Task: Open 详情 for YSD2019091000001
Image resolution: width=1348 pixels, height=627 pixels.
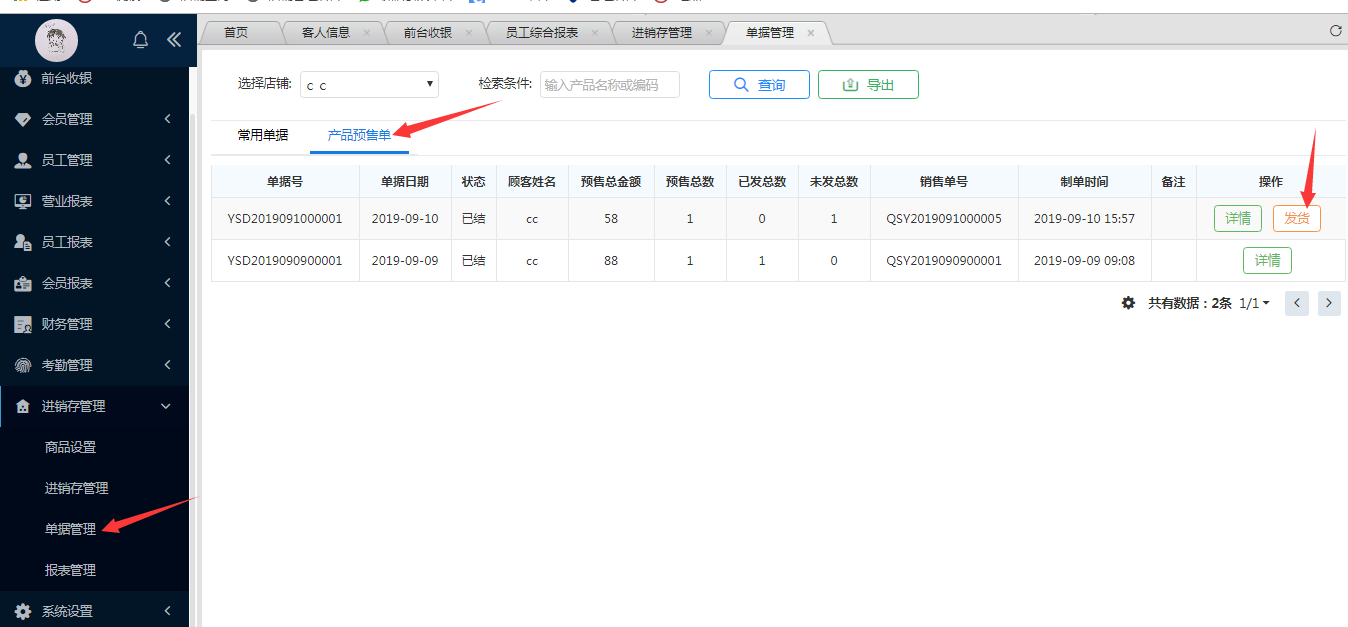Action: 1238,218
